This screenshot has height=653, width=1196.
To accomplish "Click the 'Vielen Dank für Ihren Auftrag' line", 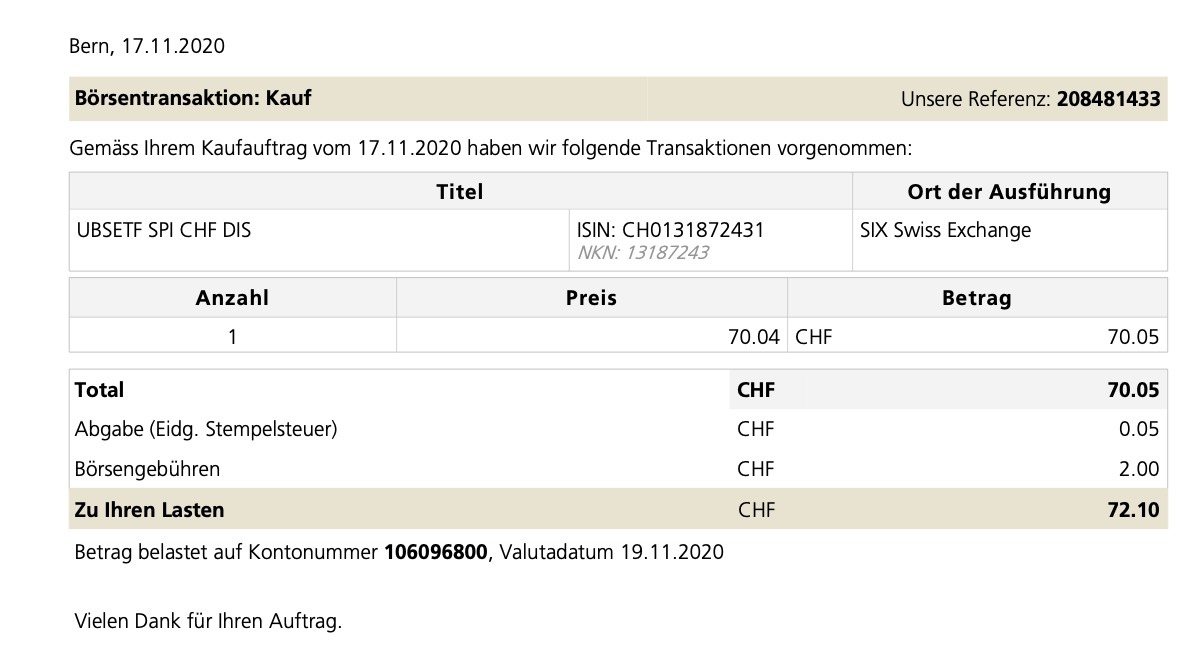I will (x=208, y=621).
